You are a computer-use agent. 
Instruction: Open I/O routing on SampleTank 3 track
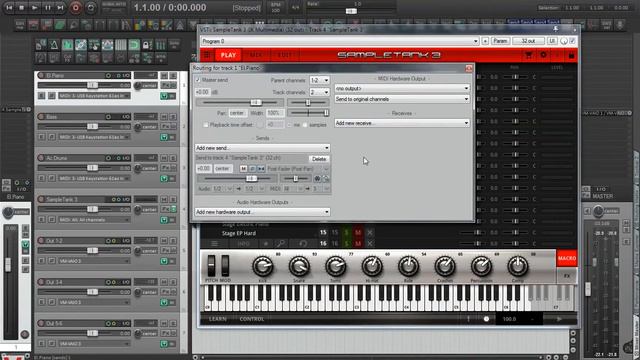click(126, 199)
